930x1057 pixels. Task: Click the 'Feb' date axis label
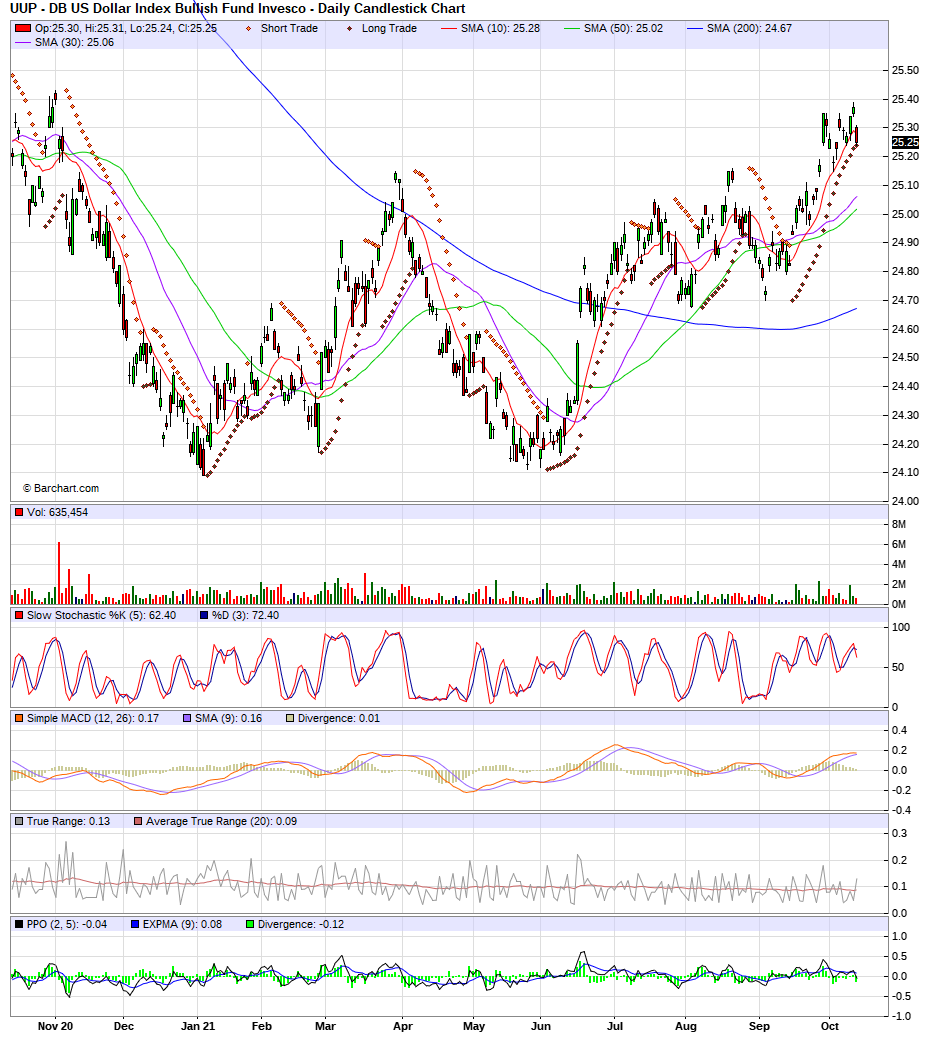click(261, 1027)
